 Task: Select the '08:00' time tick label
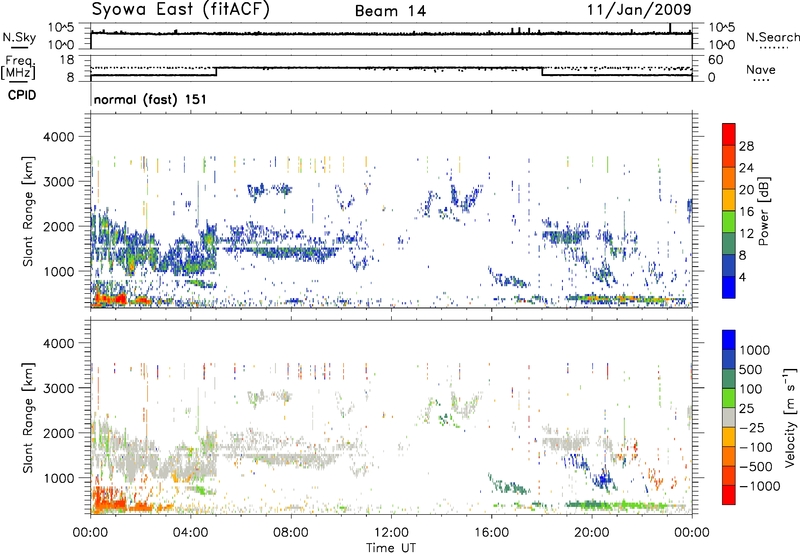[x=290, y=533]
